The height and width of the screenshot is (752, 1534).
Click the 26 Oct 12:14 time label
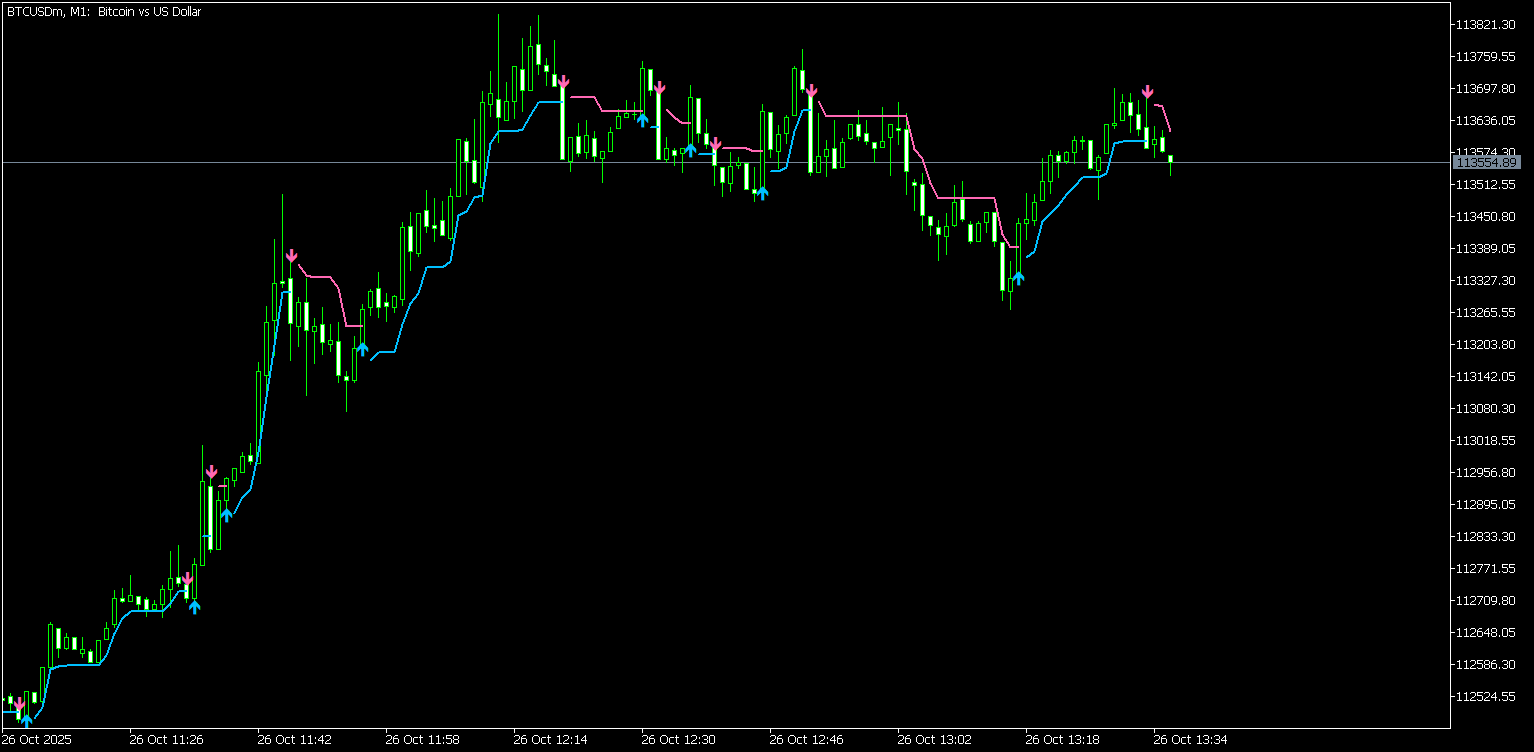[x=550, y=740]
